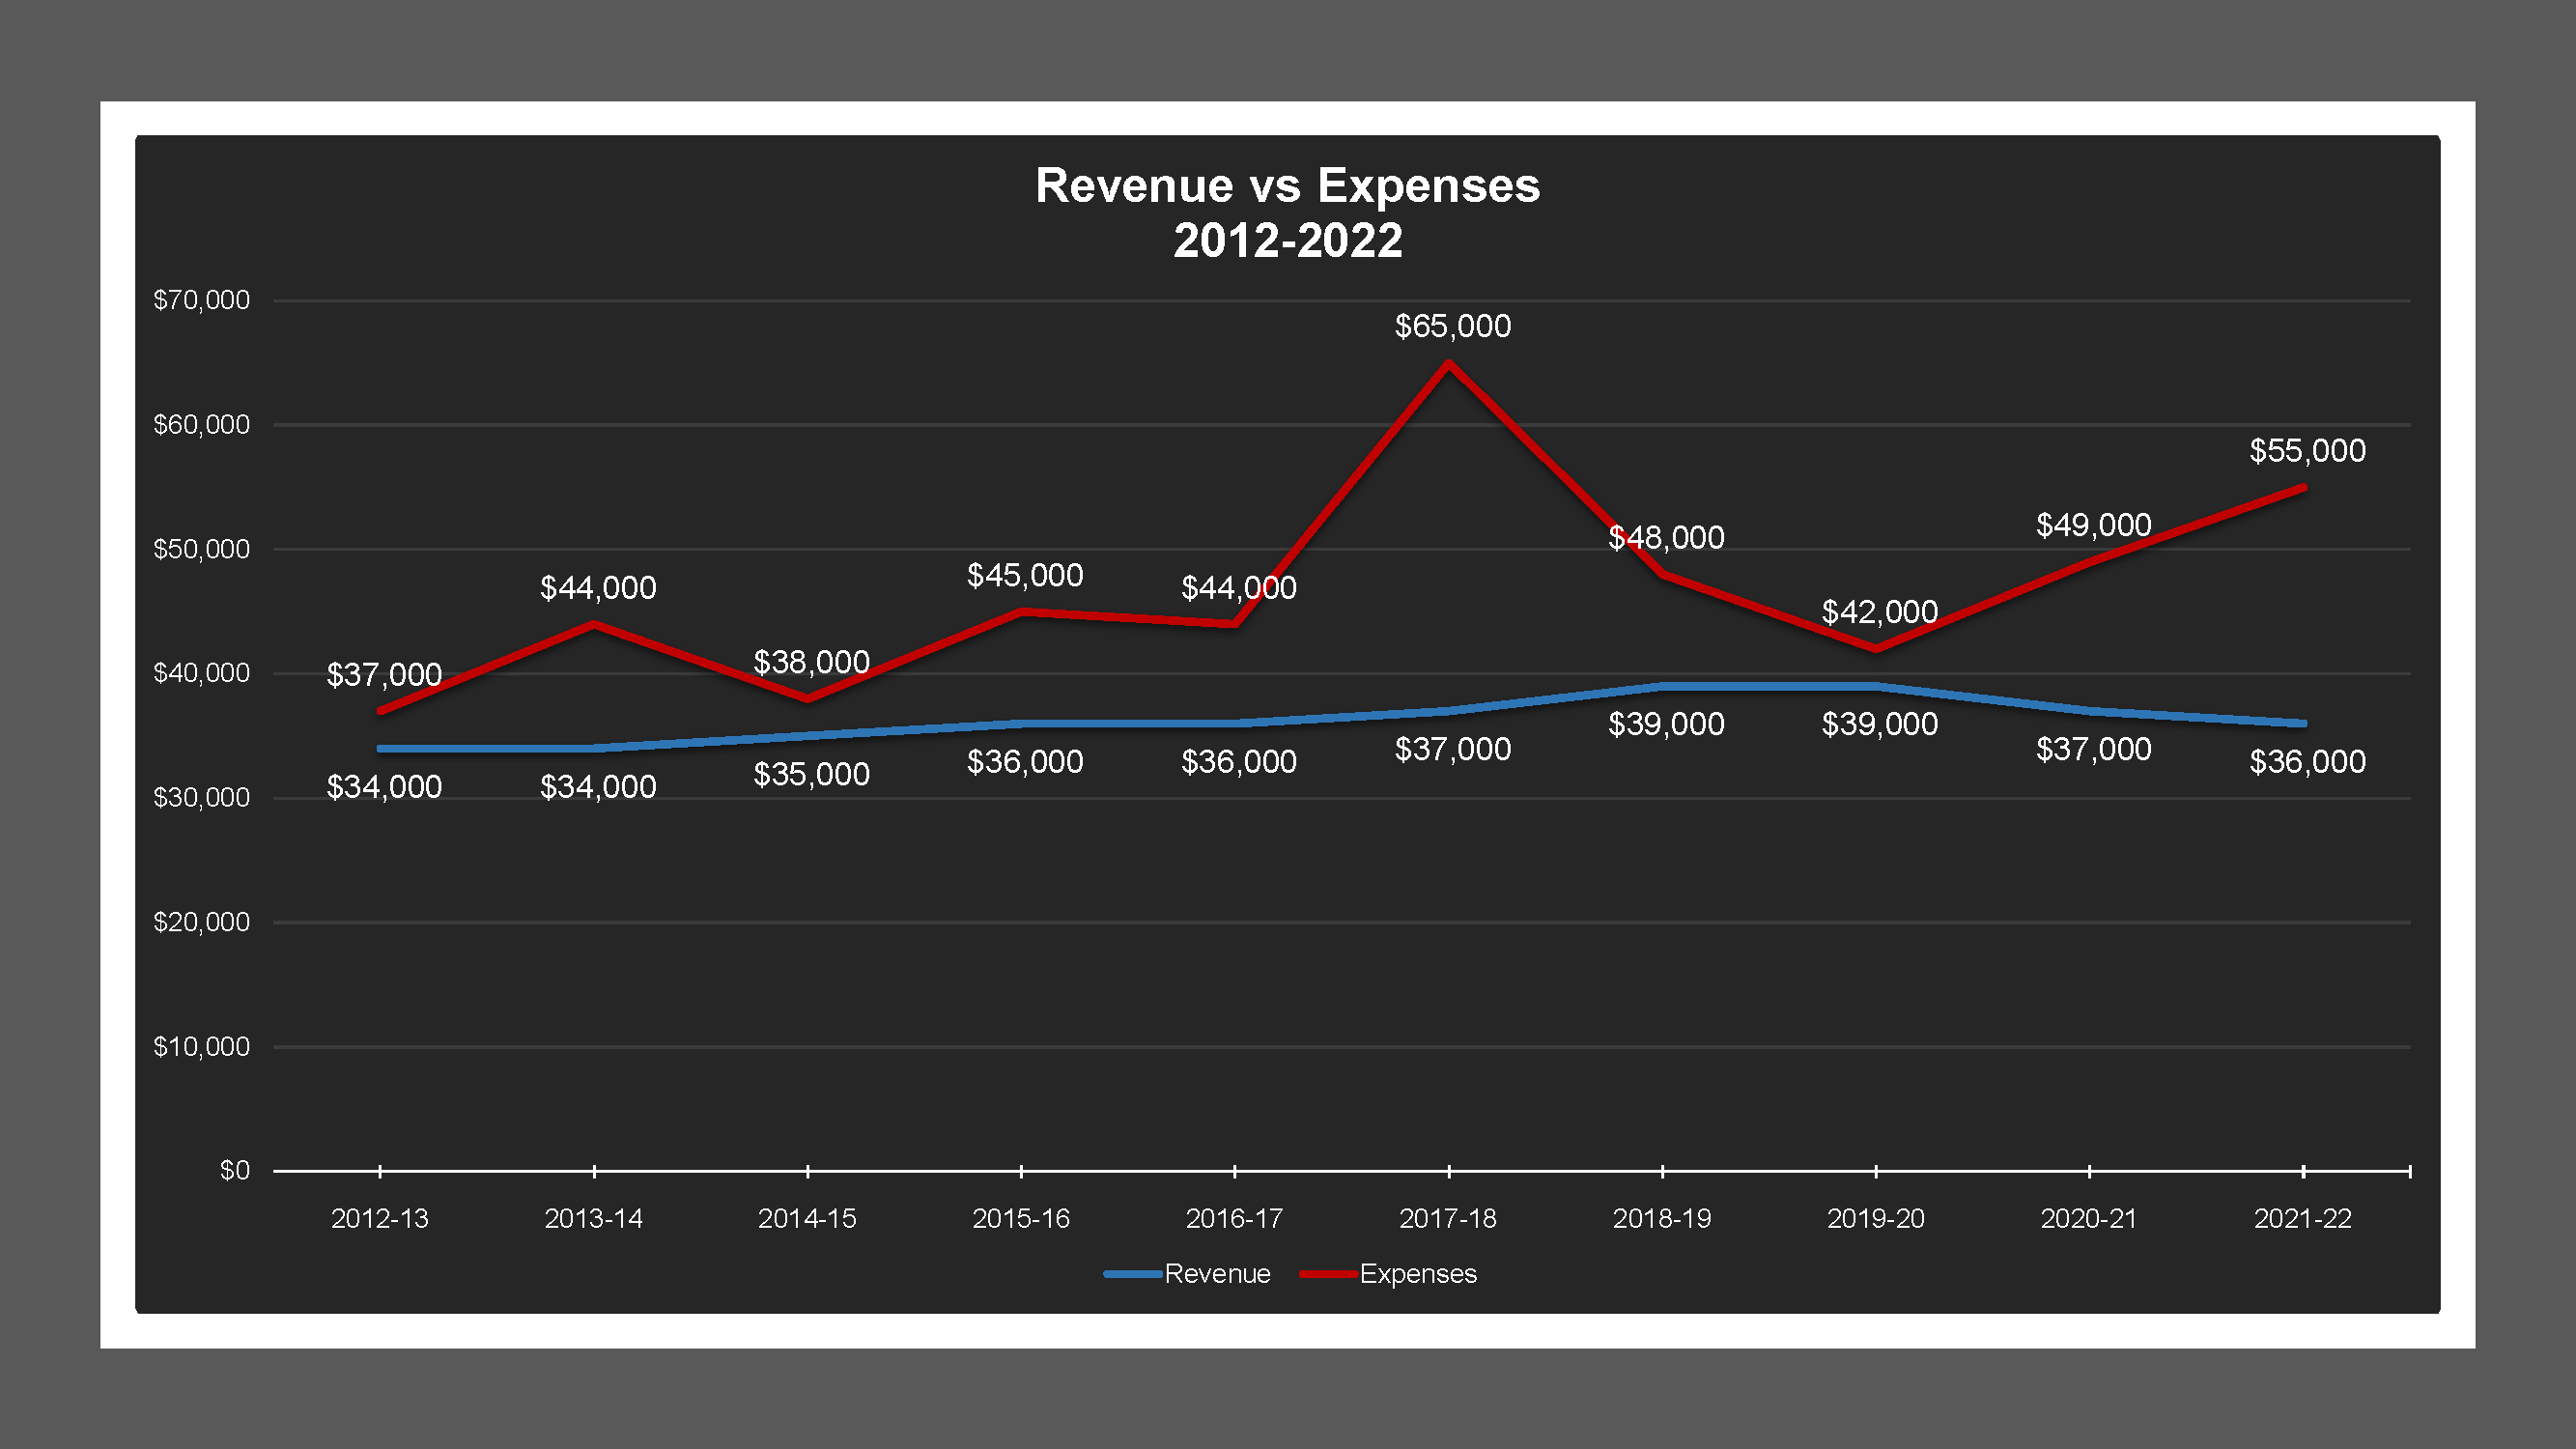Click the red Expenses legend line swatch
Screen dimensions: 2576x1449
(1328, 1274)
